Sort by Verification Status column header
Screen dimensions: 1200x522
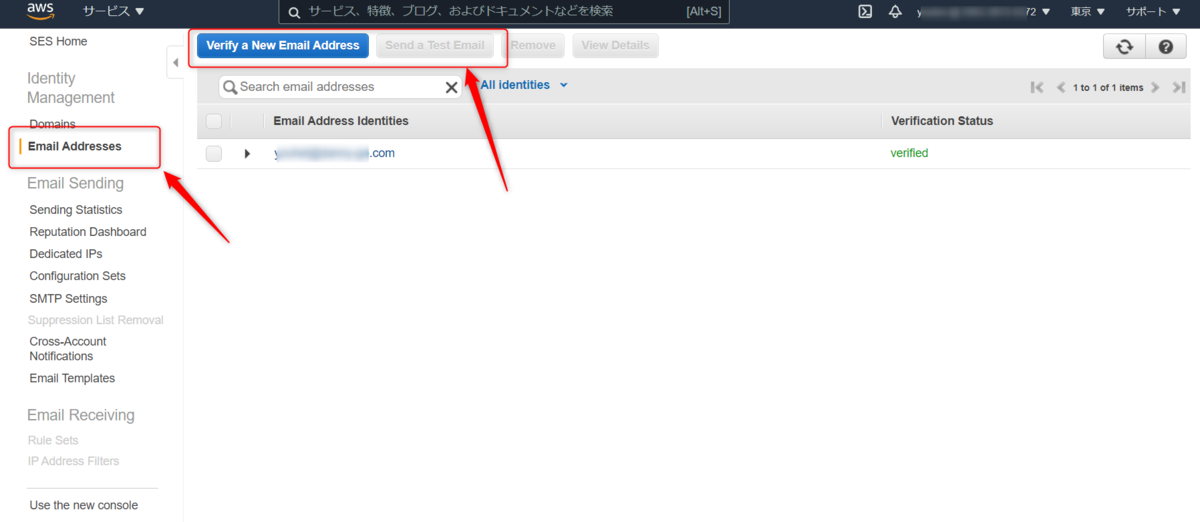[942, 121]
